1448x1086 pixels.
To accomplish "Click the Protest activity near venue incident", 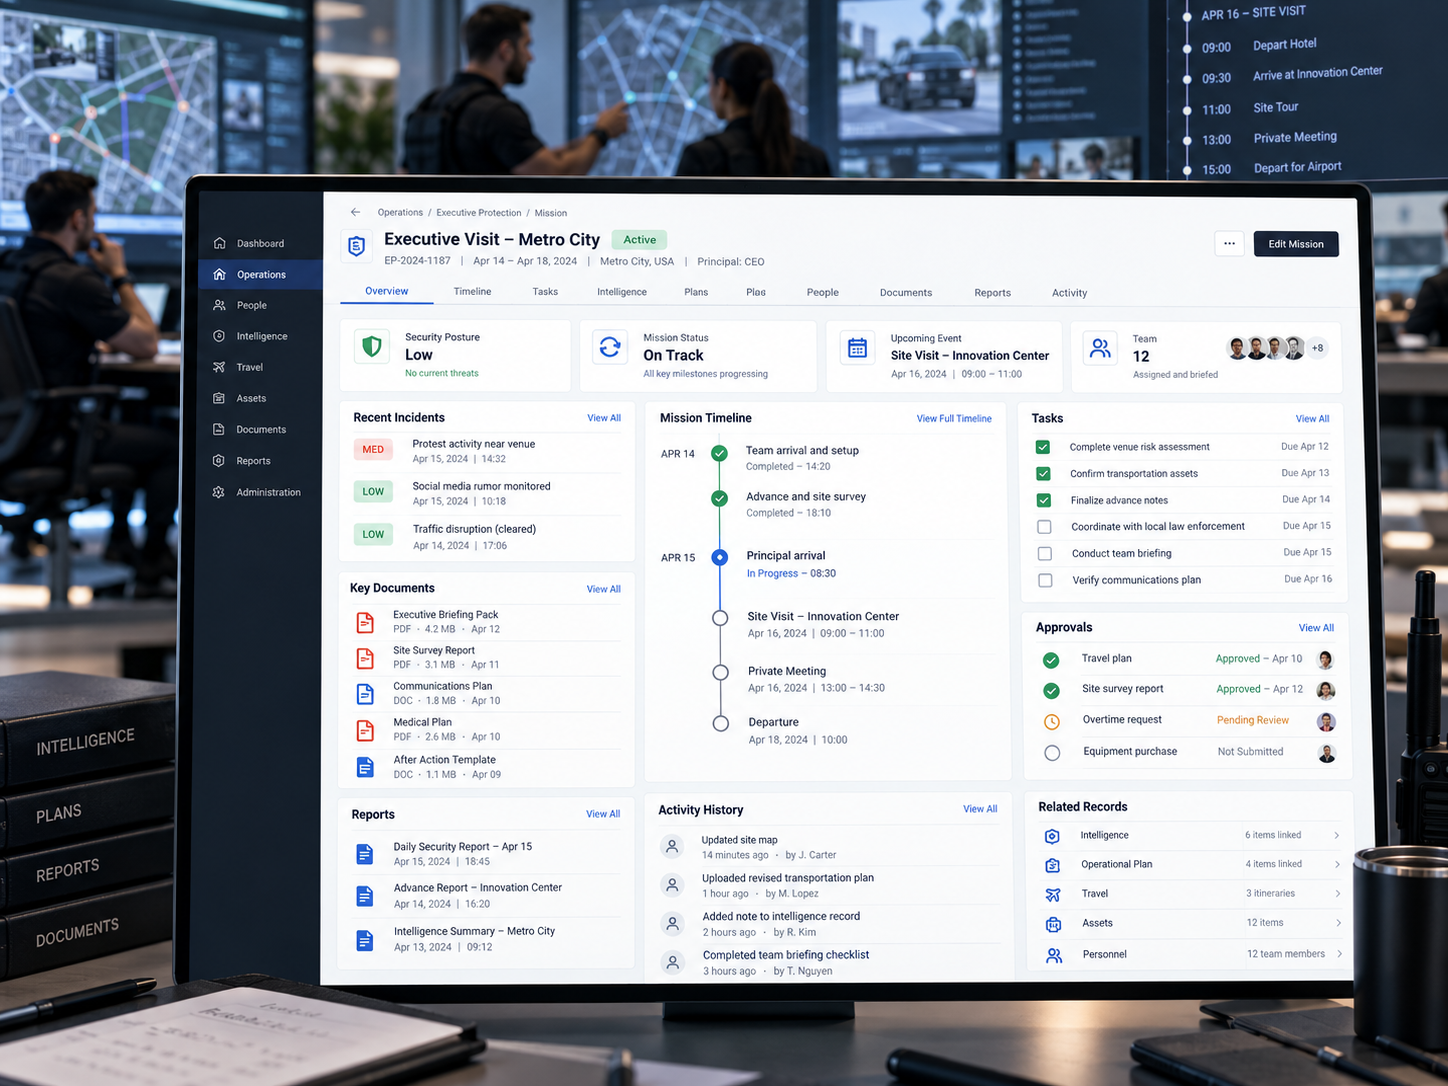I will pyautogui.click(x=487, y=451).
